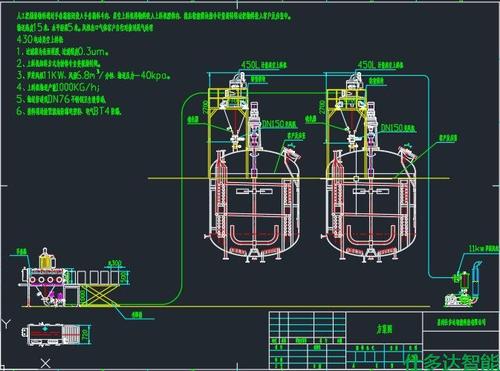Screen dimensions: 500x371
Task: Select the 2700 dimension beside the first tank
Action: coord(205,107)
